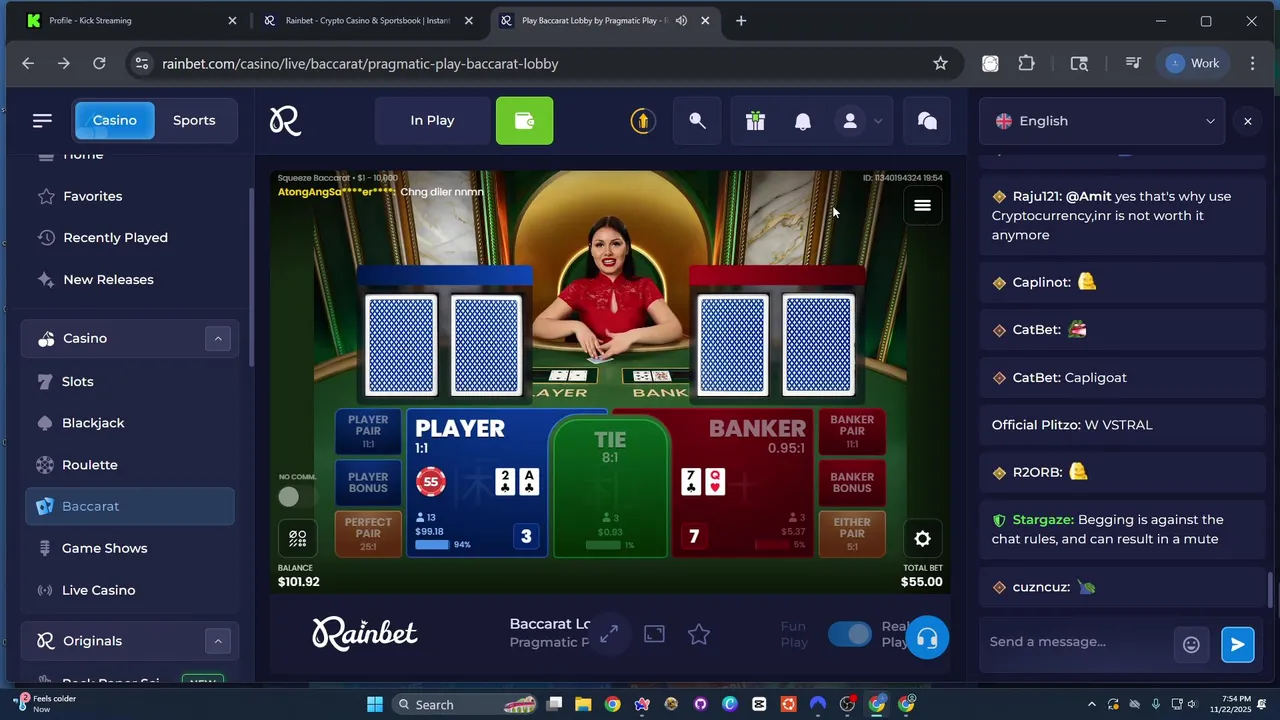Open a new browser tab
The width and height of the screenshot is (1280, 720).
741,20
